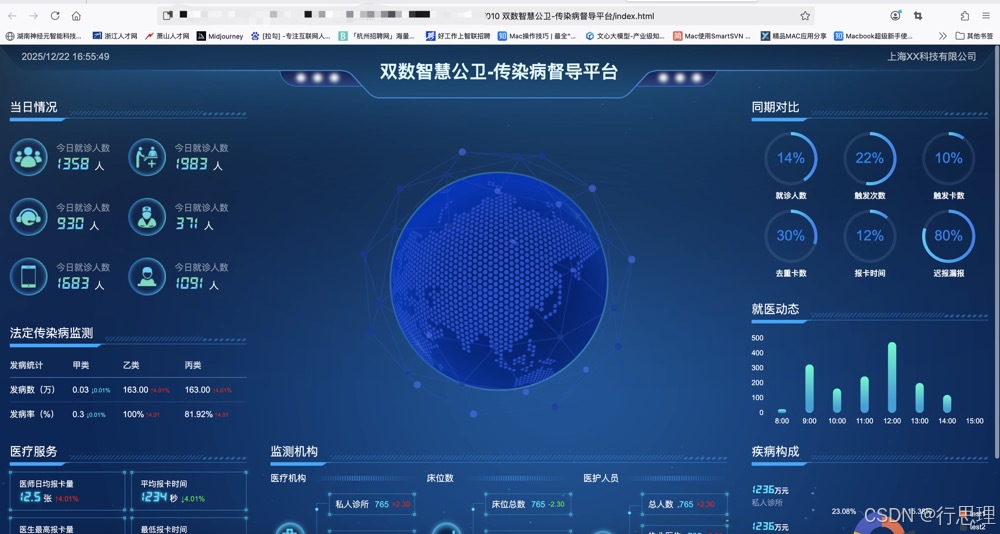1000x534 pixels.
Task: Click the 法定传染病监测 section title
Action: [52, 333]
